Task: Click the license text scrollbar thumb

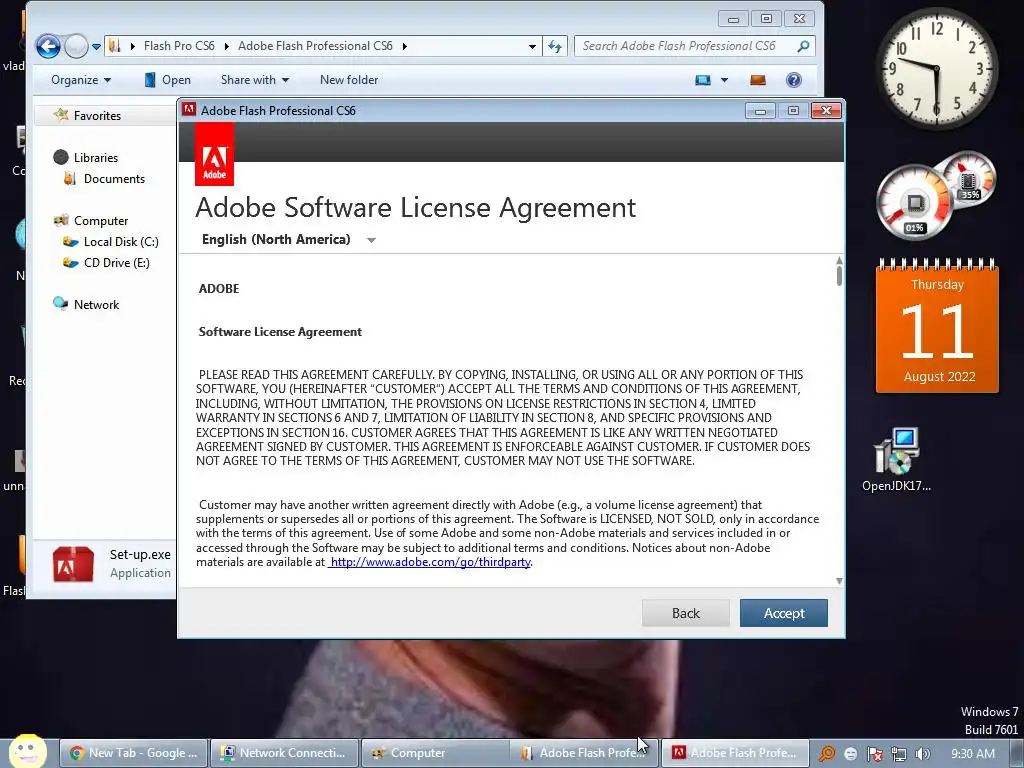Action: pos(839,276)
